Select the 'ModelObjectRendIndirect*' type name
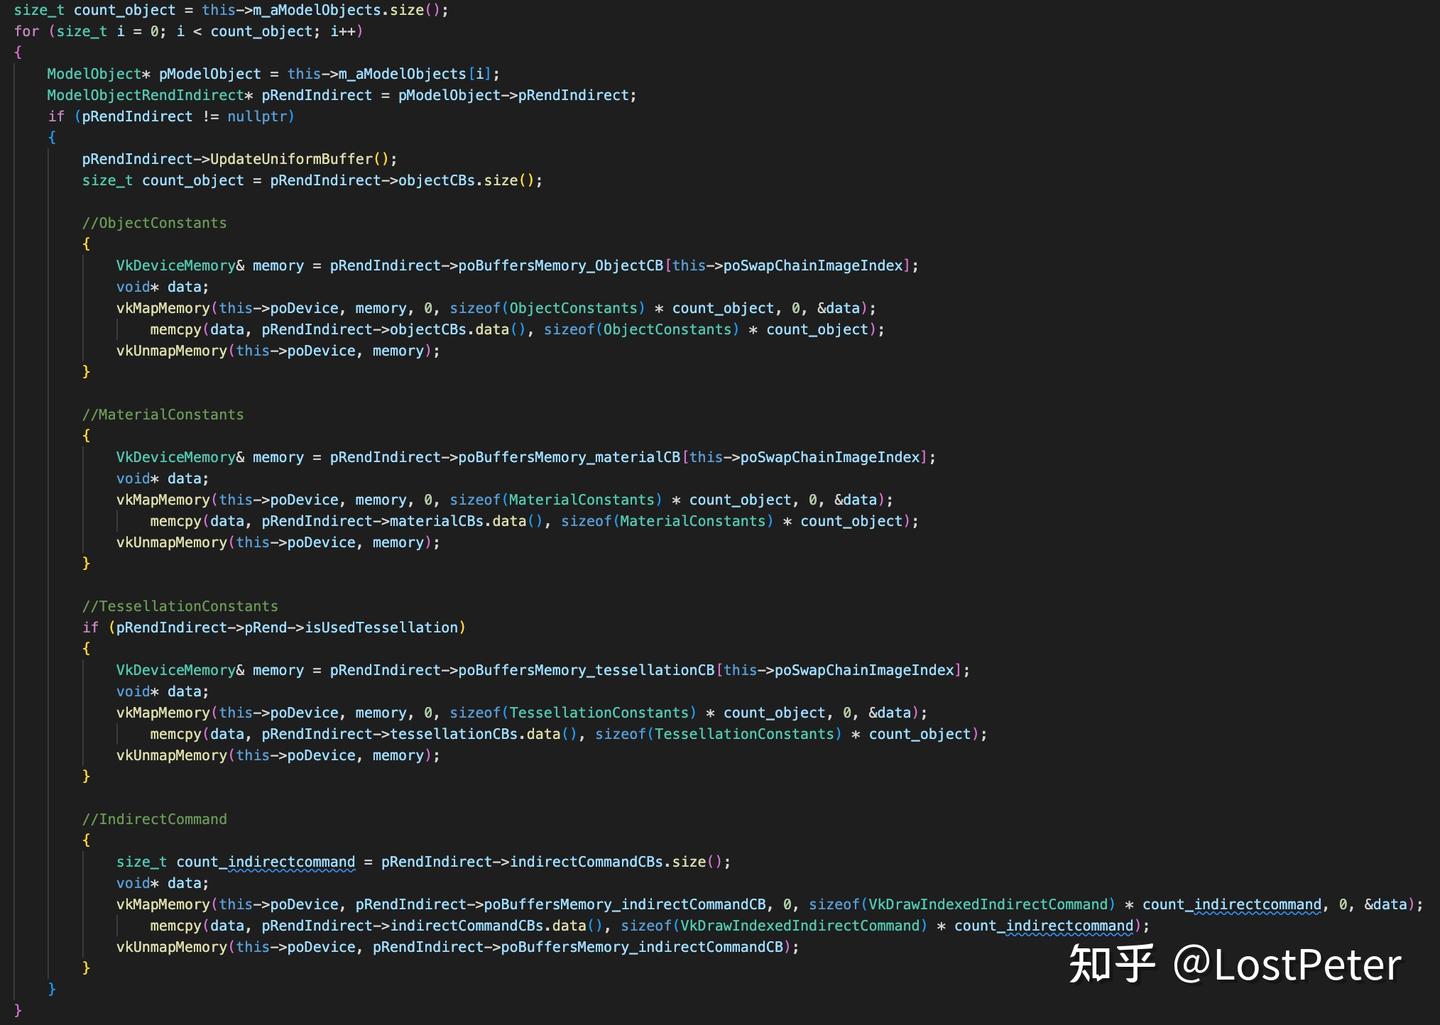This screenshot has height=1025, width=1440. click(150, 95)
